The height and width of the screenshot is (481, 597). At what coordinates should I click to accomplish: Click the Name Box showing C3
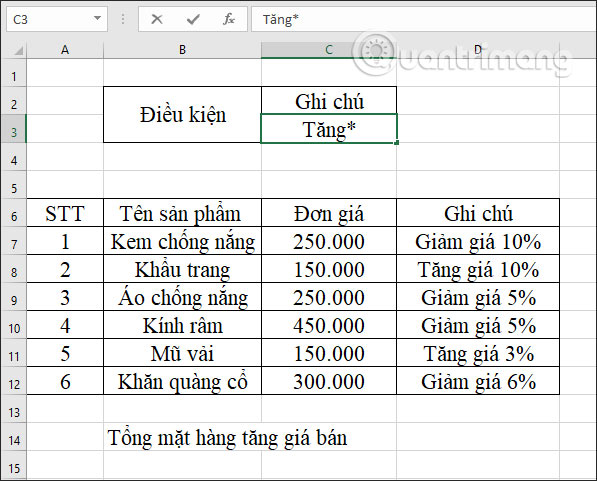[57, 19]
